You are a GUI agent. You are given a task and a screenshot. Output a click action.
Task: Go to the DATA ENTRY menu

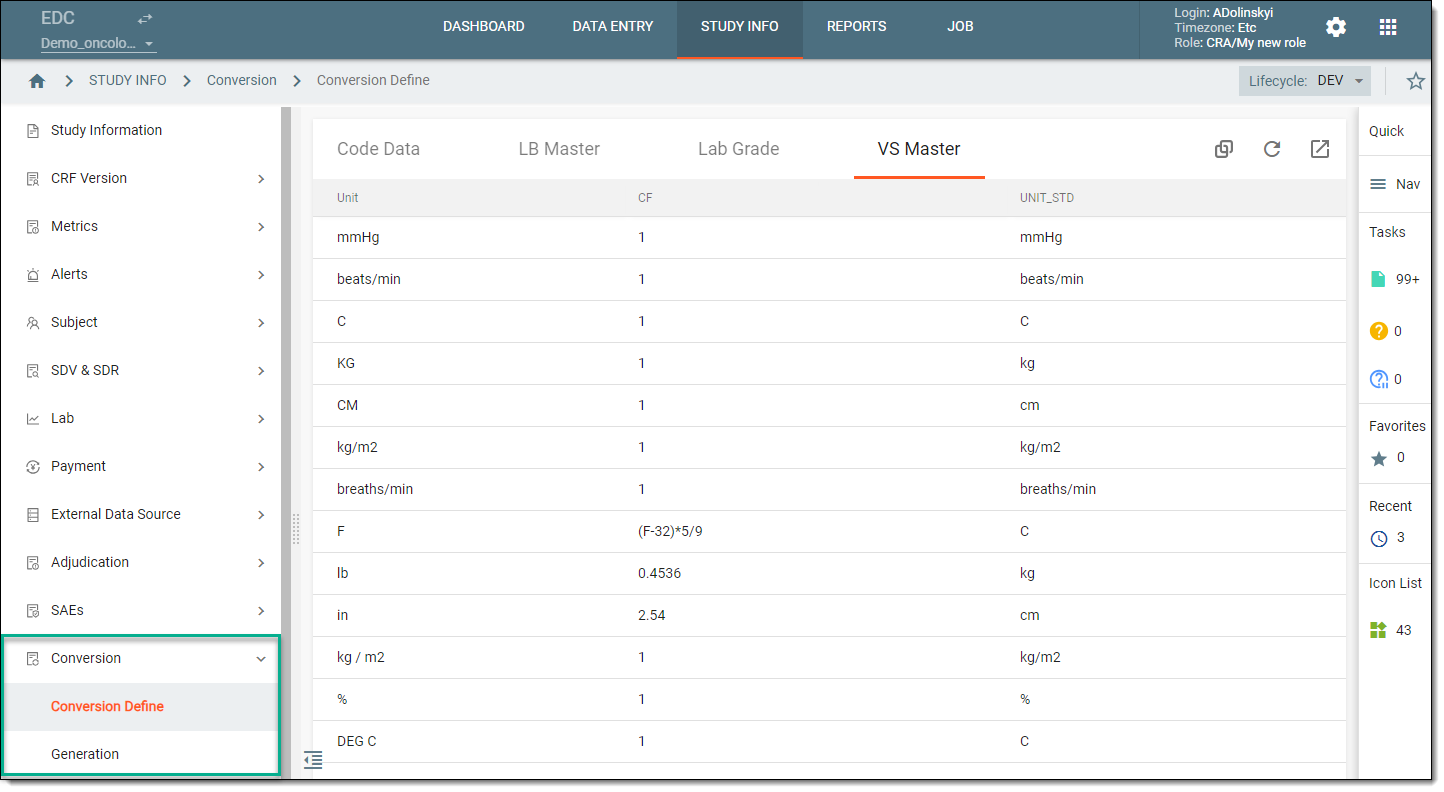(613, 27)
